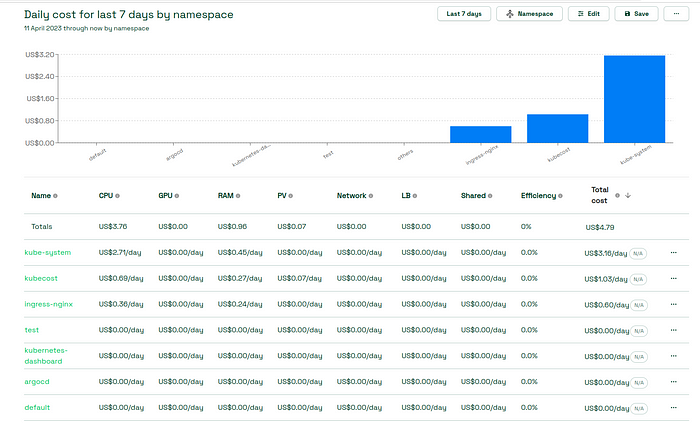700x423 pixels.
Task: Click the kube-system bar in the chart
Action: tap(634, 99)
